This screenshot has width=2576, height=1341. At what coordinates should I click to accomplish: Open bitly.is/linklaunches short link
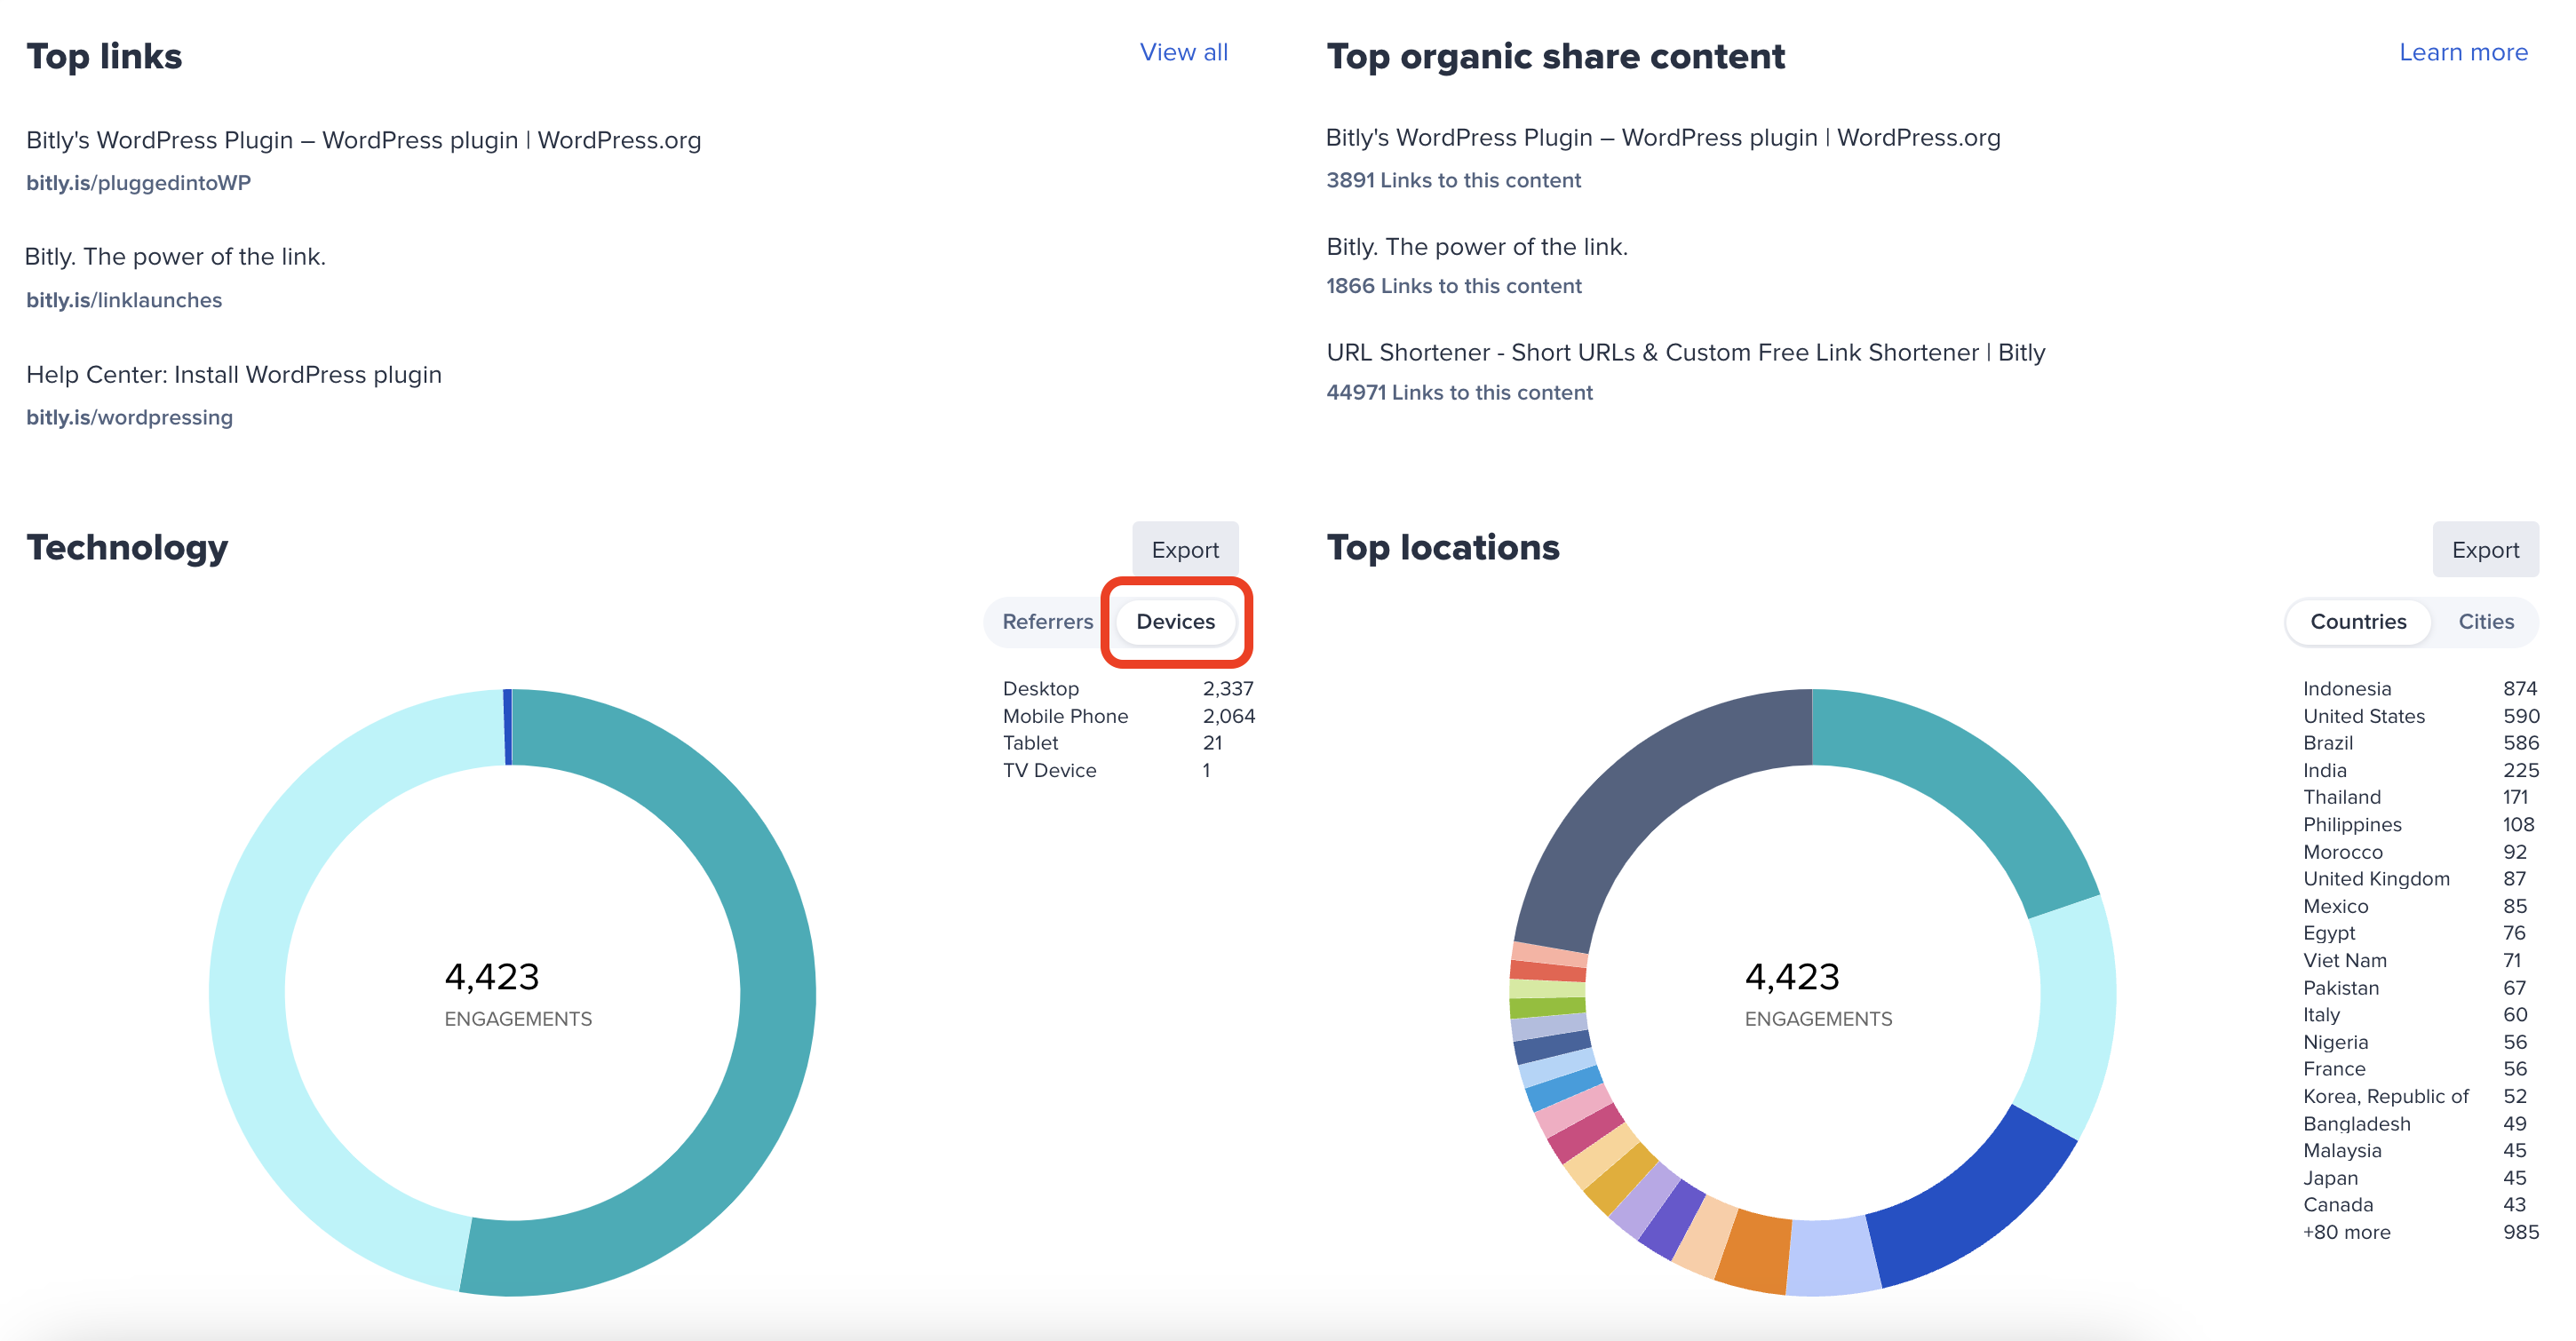coord(124,300)
